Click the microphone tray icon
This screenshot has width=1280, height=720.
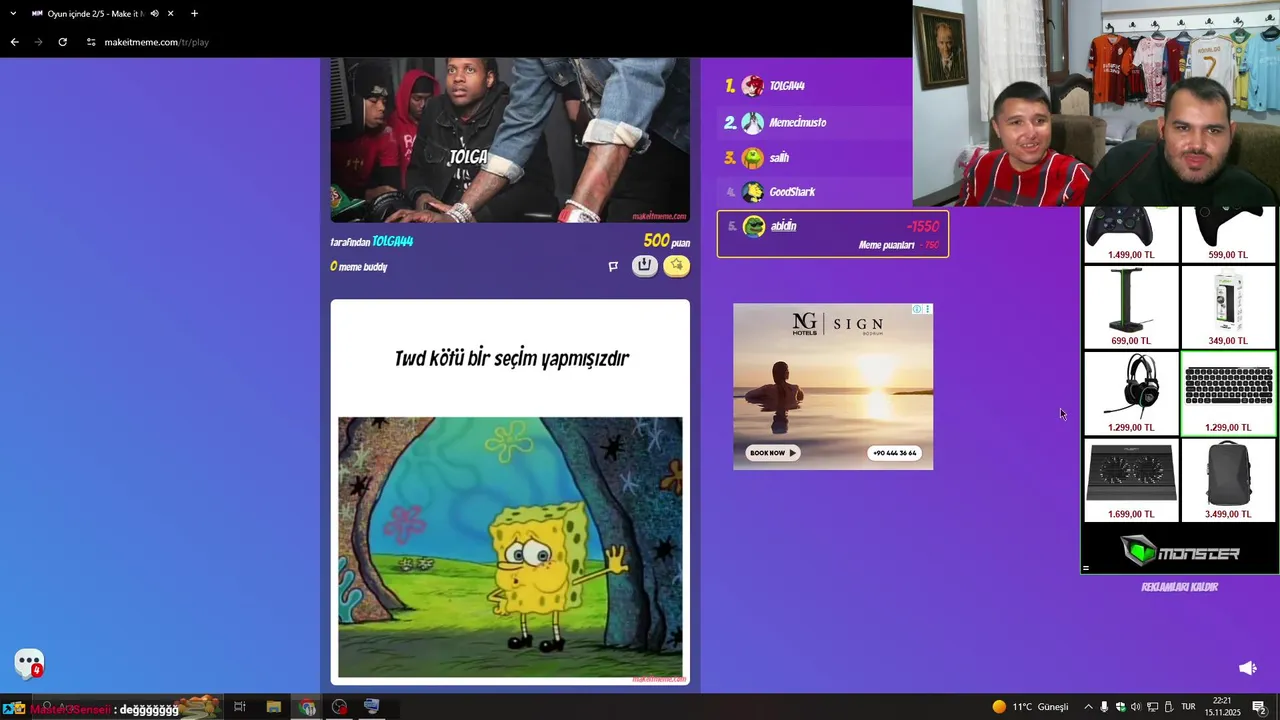click(x=1104, y=707)
